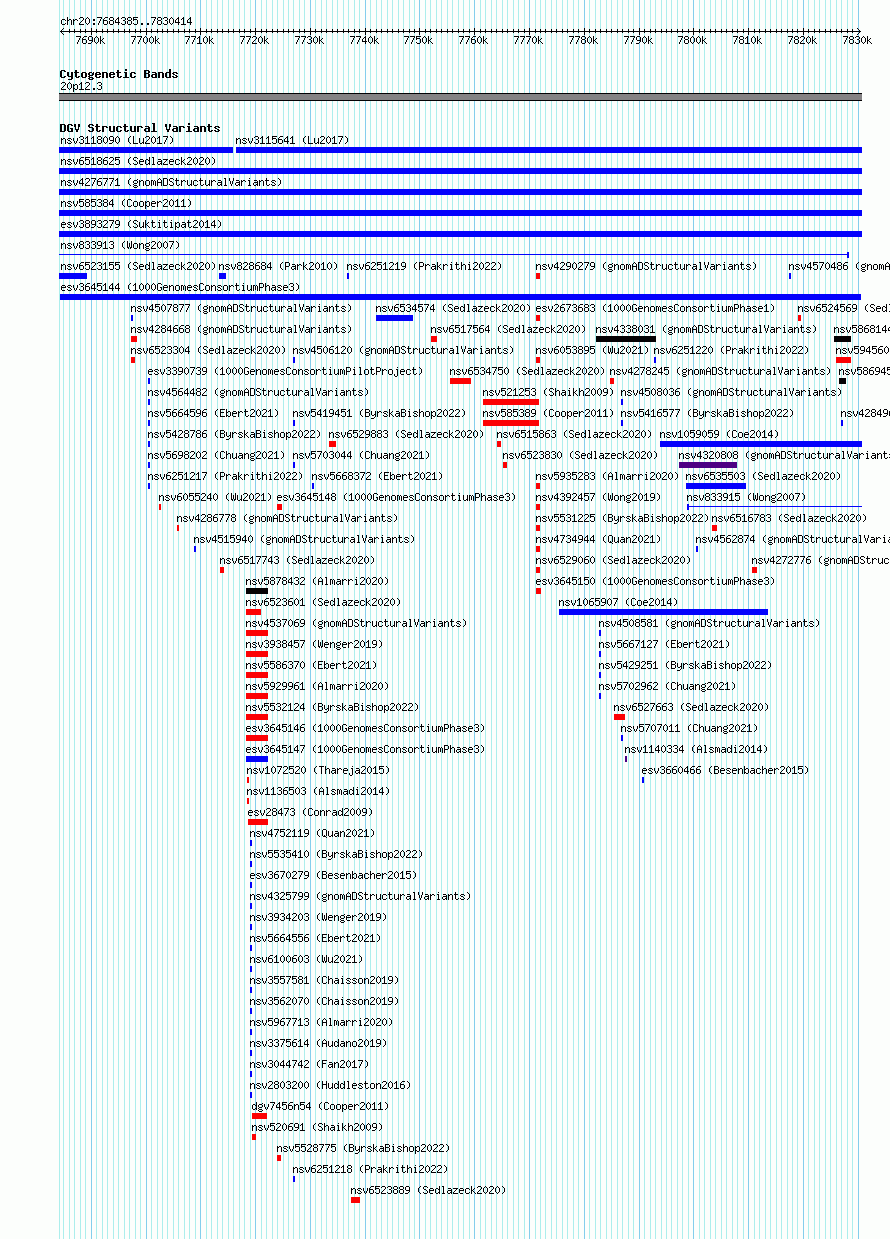Select long blue bar of nsv1065907 (Coe2014)

pos(663,612)
